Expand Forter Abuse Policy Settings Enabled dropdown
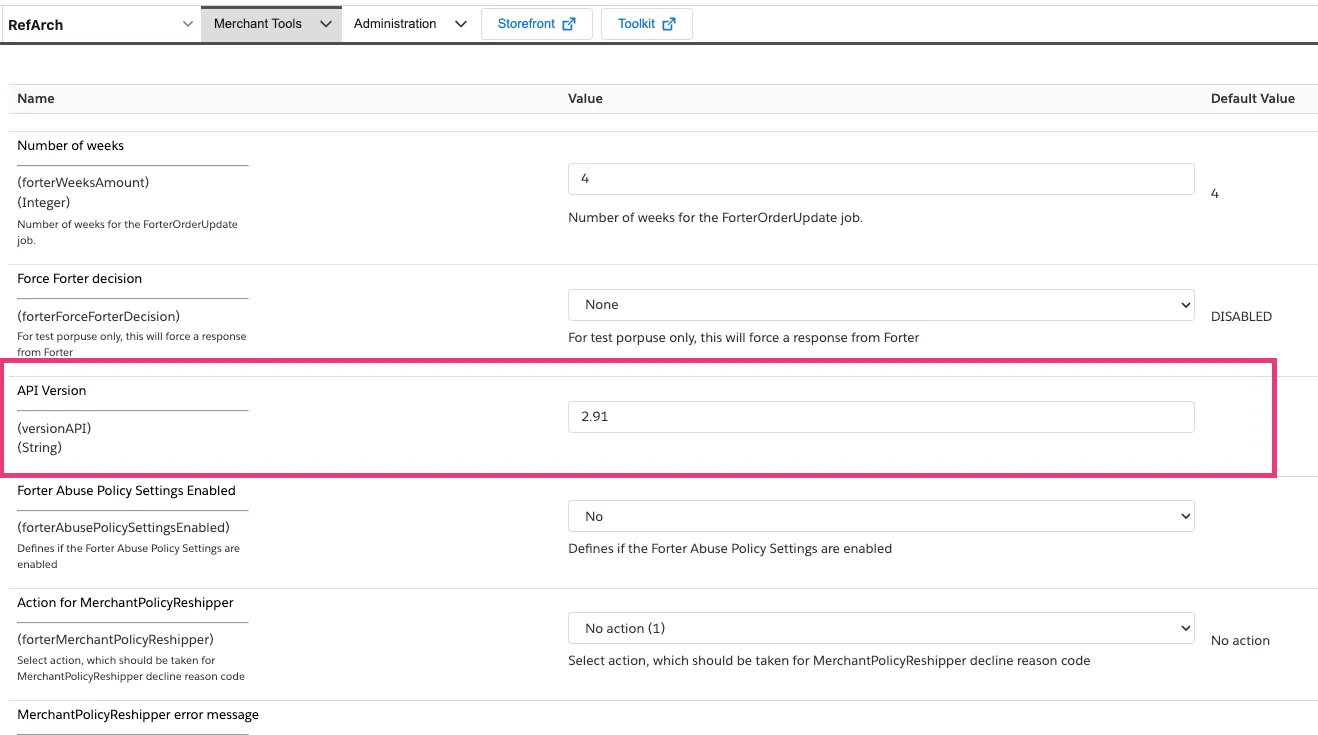 (x=881, y=516)
